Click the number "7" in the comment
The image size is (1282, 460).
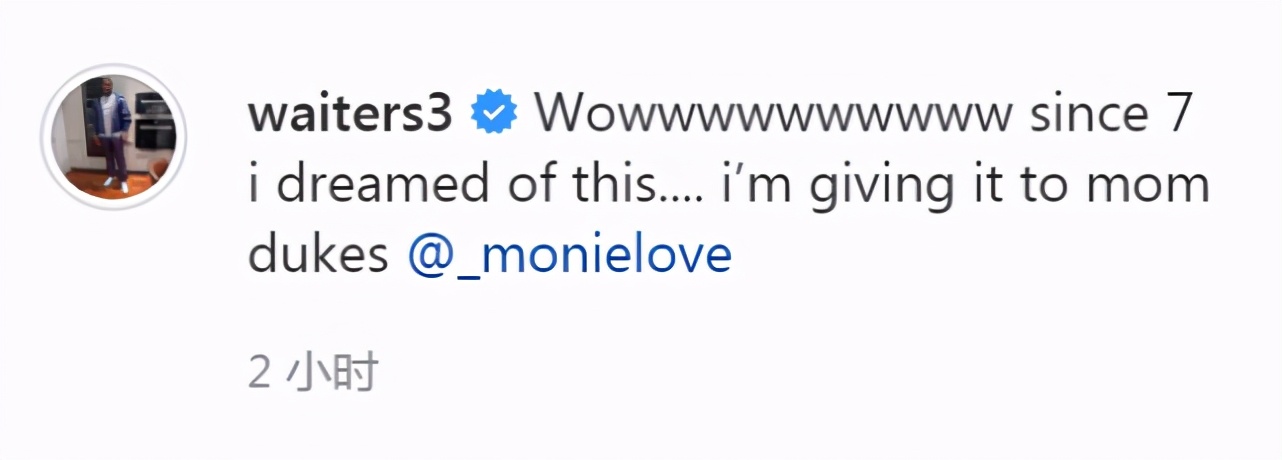pos(1181,116)
